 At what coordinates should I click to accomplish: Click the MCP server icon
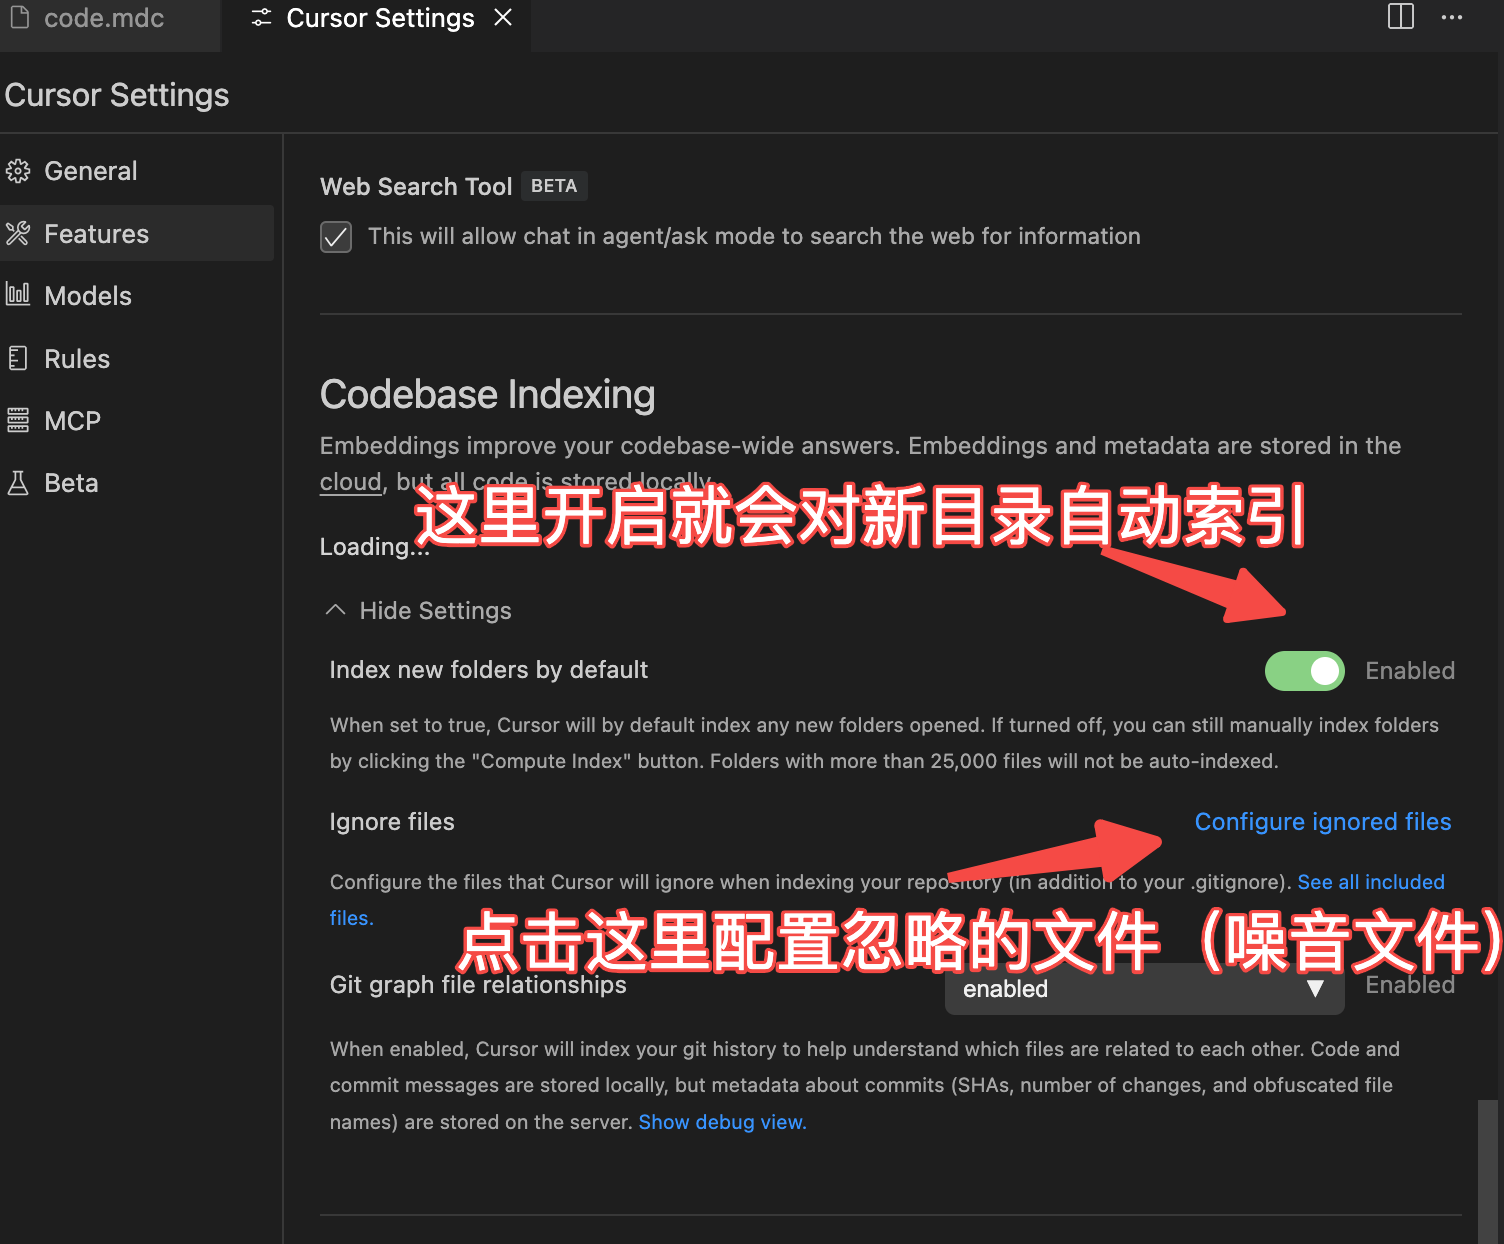click(x=18, y=420)
